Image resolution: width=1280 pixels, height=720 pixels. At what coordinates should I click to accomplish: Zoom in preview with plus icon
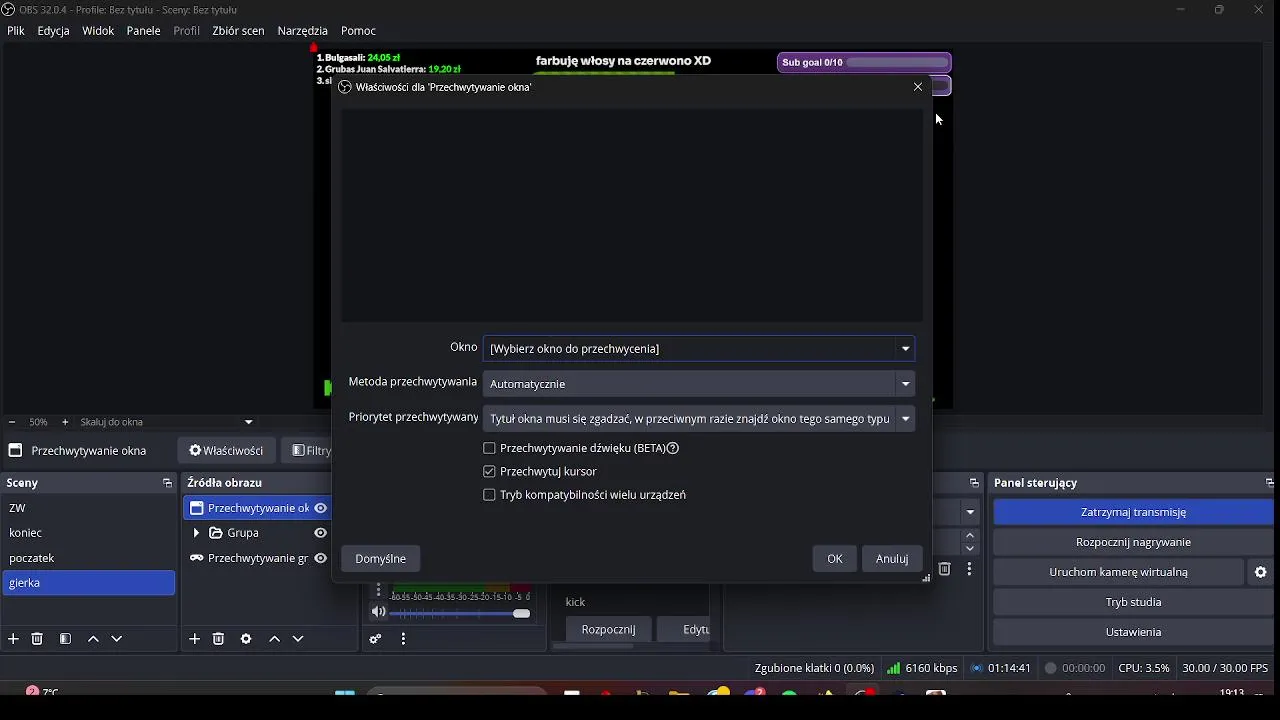pos(65,422)
